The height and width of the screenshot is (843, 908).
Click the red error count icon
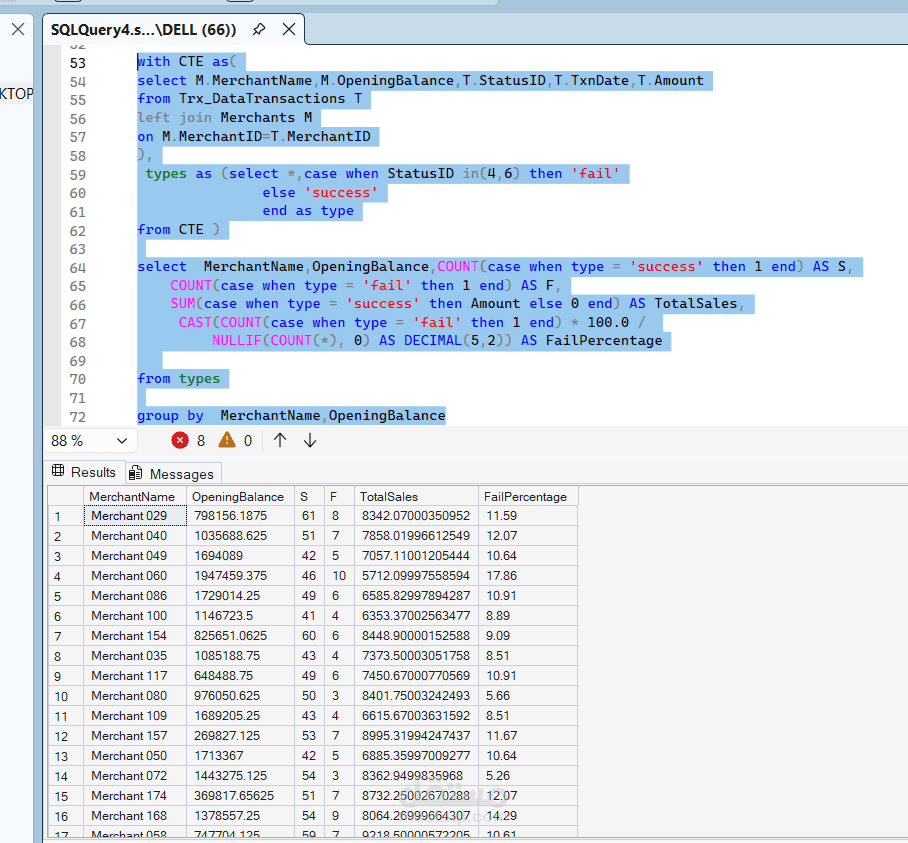pos(180,441)
